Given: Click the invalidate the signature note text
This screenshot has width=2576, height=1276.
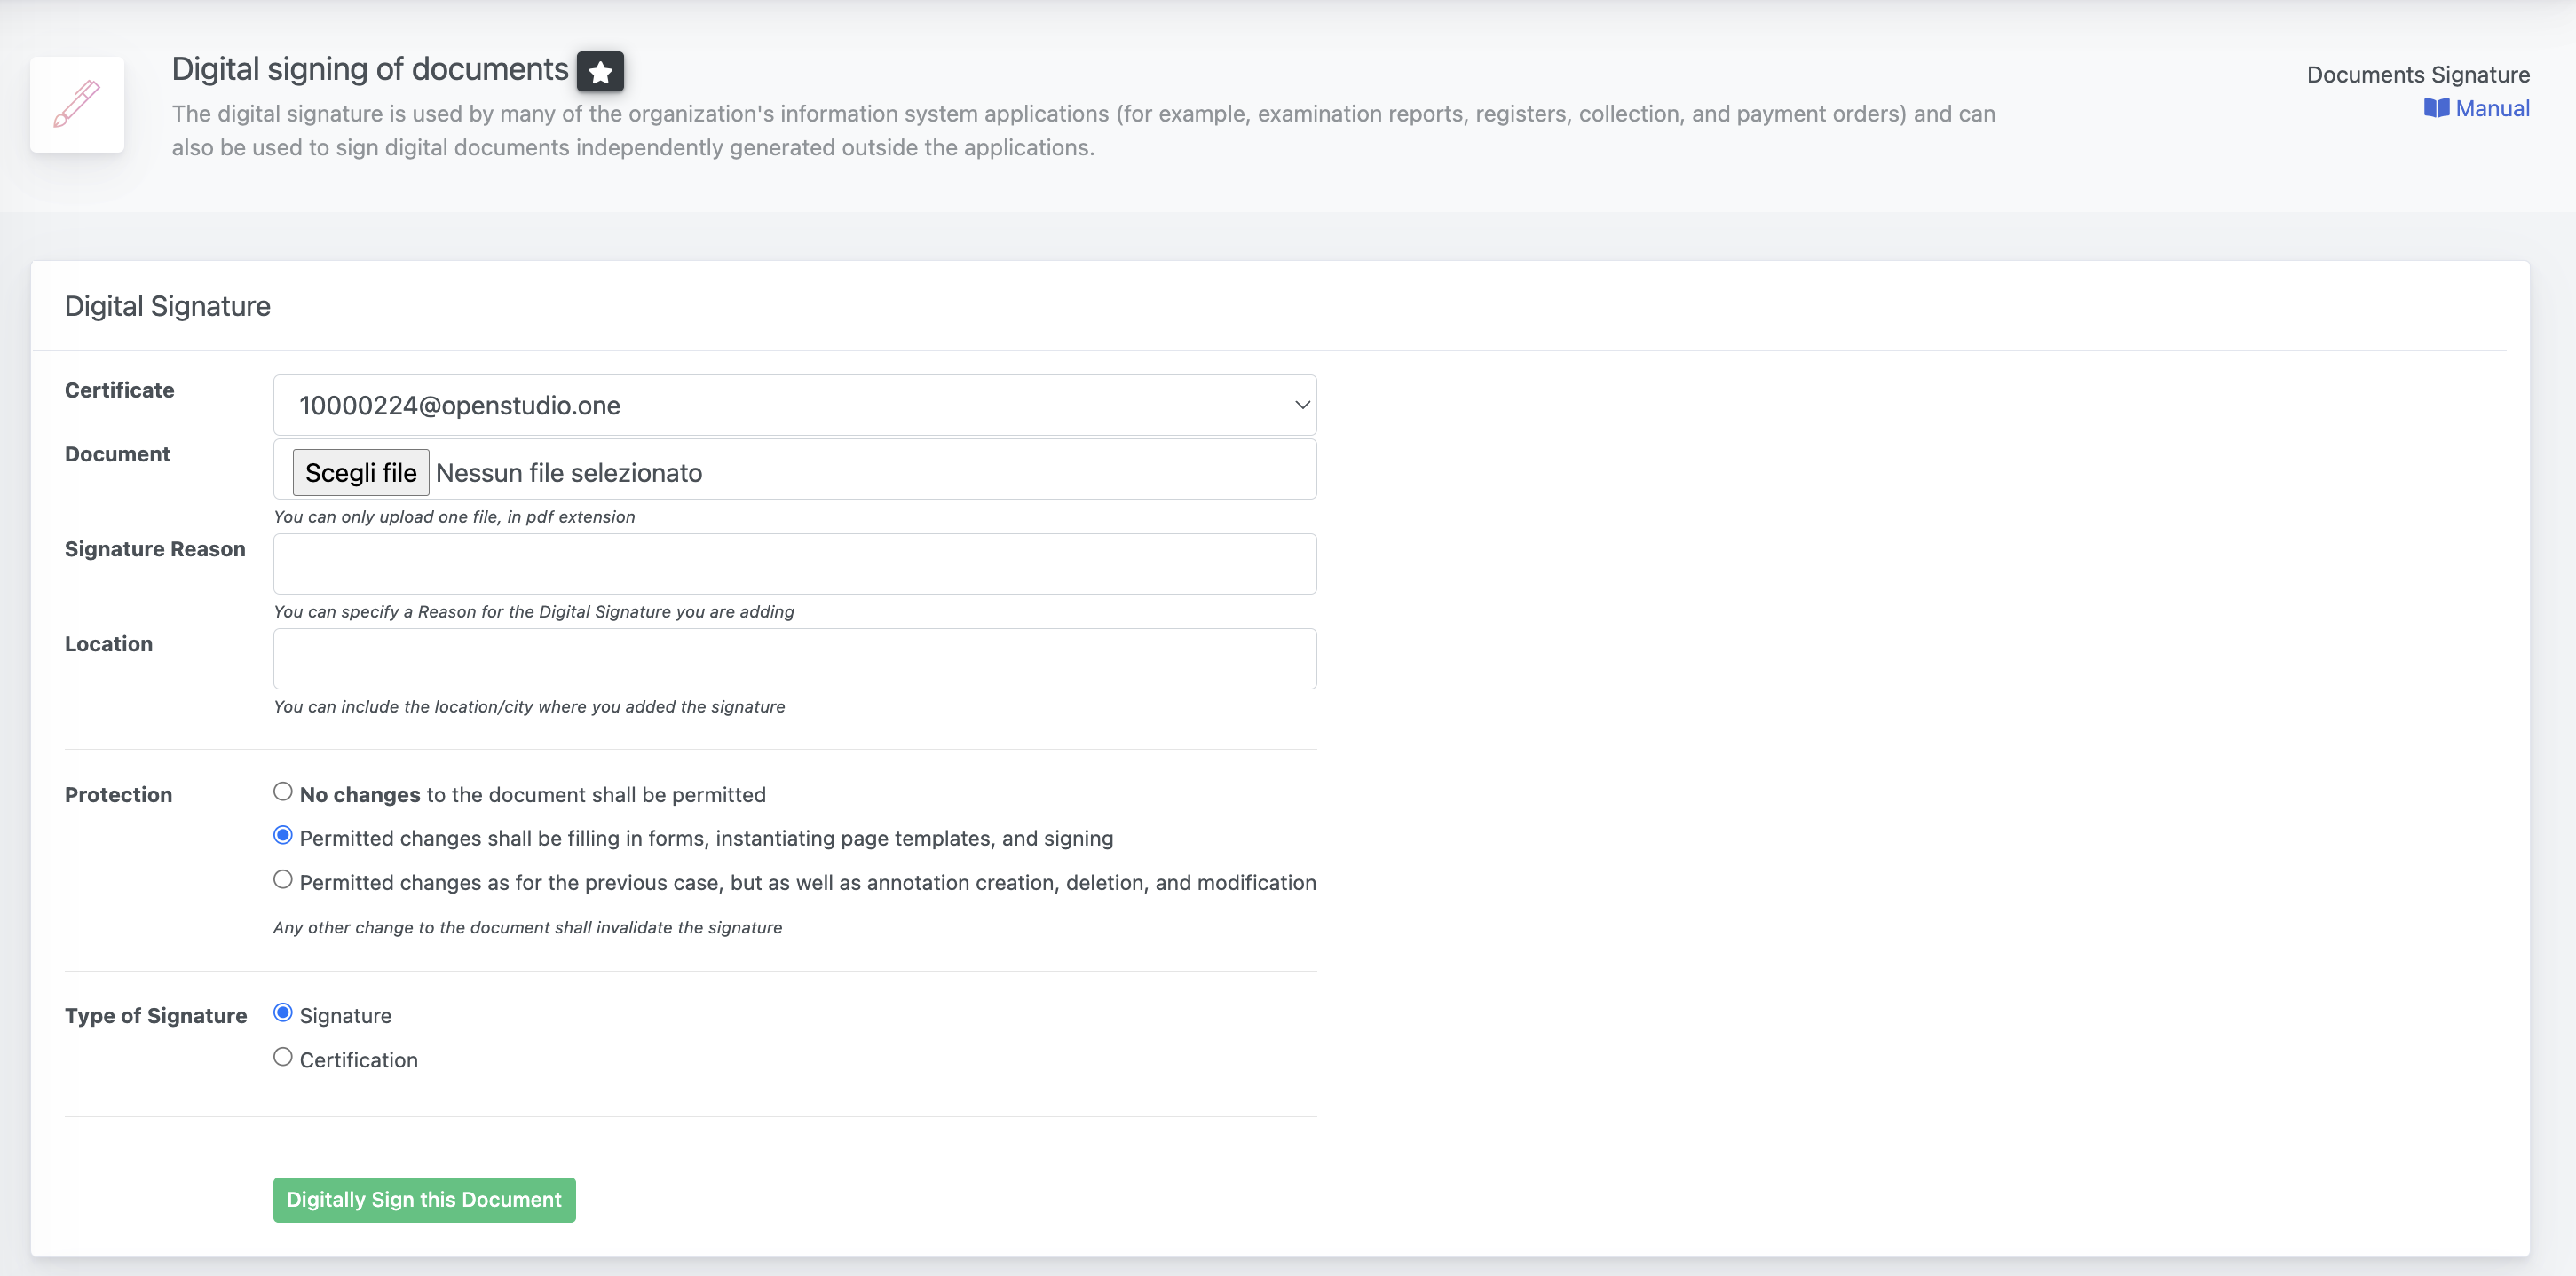Looking at the screenshot, I should (x=527, y=928).
